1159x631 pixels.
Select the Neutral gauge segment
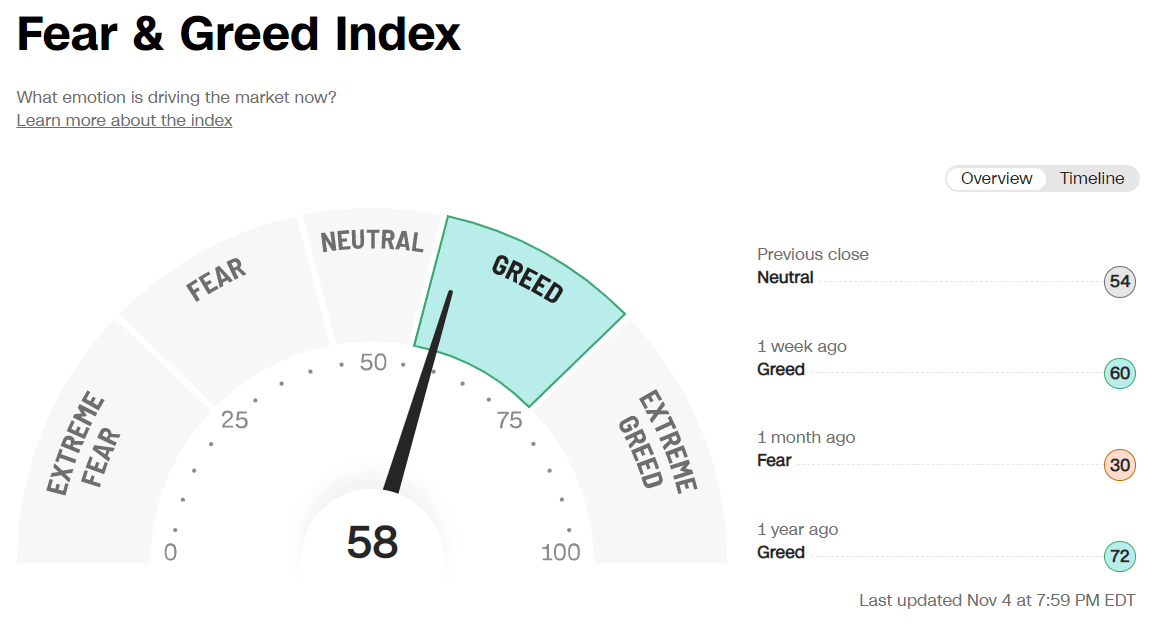[x=372, y=270]
